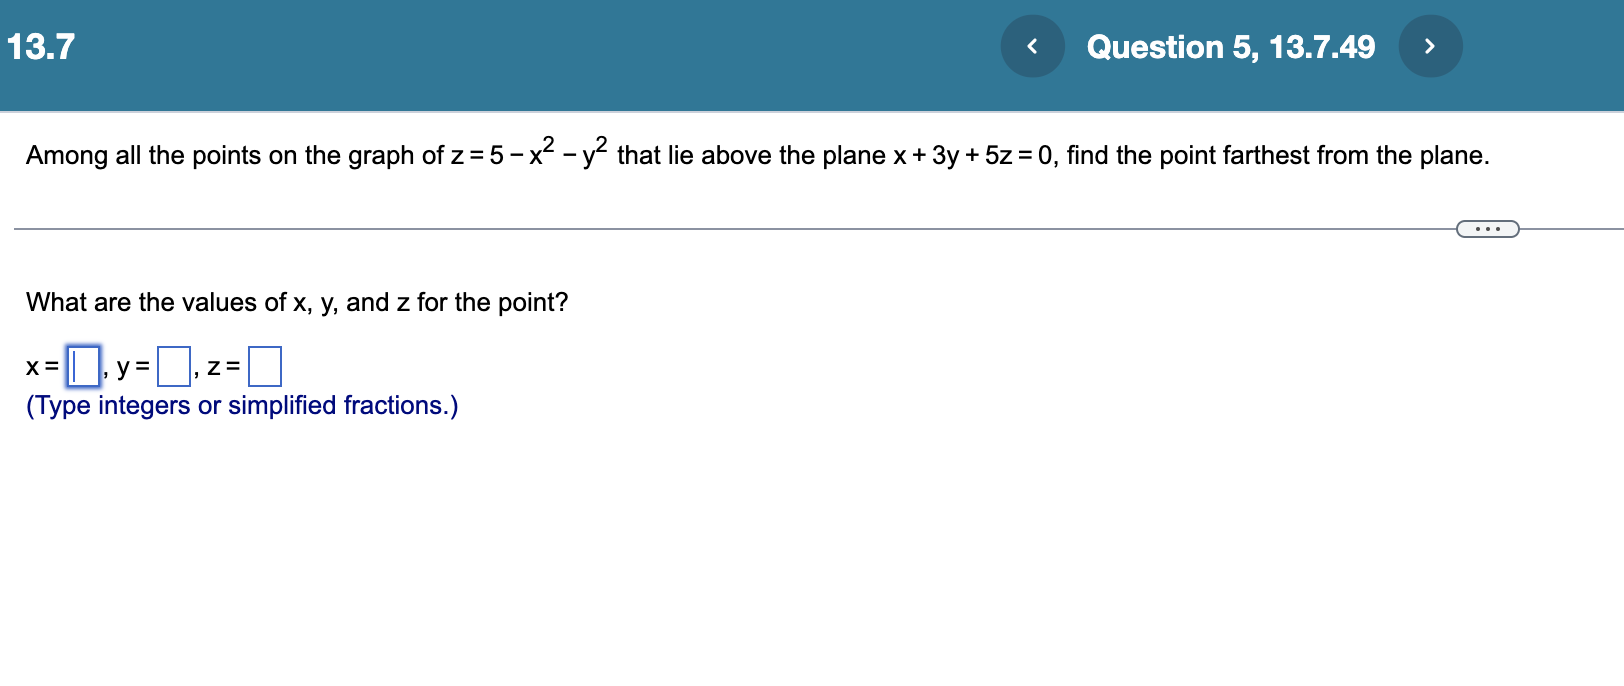
Task: Click the answer hint text about fractions
Action: click(x=242, y=405)
